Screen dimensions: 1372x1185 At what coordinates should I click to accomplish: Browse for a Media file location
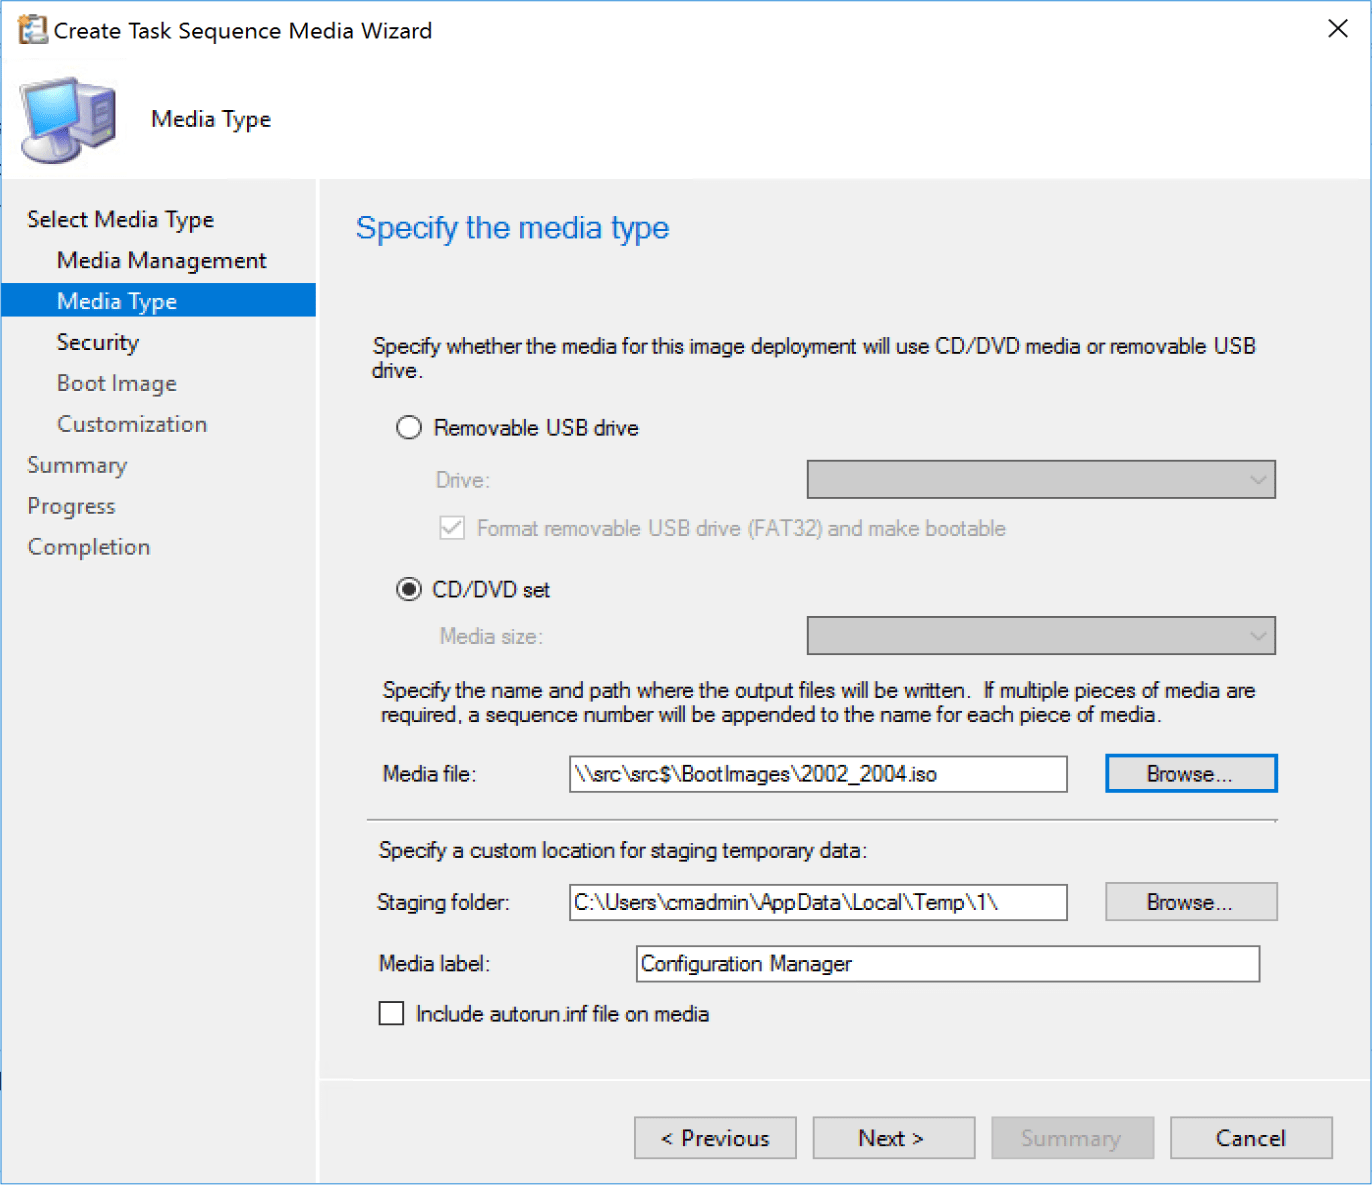tap(1189, 772)
